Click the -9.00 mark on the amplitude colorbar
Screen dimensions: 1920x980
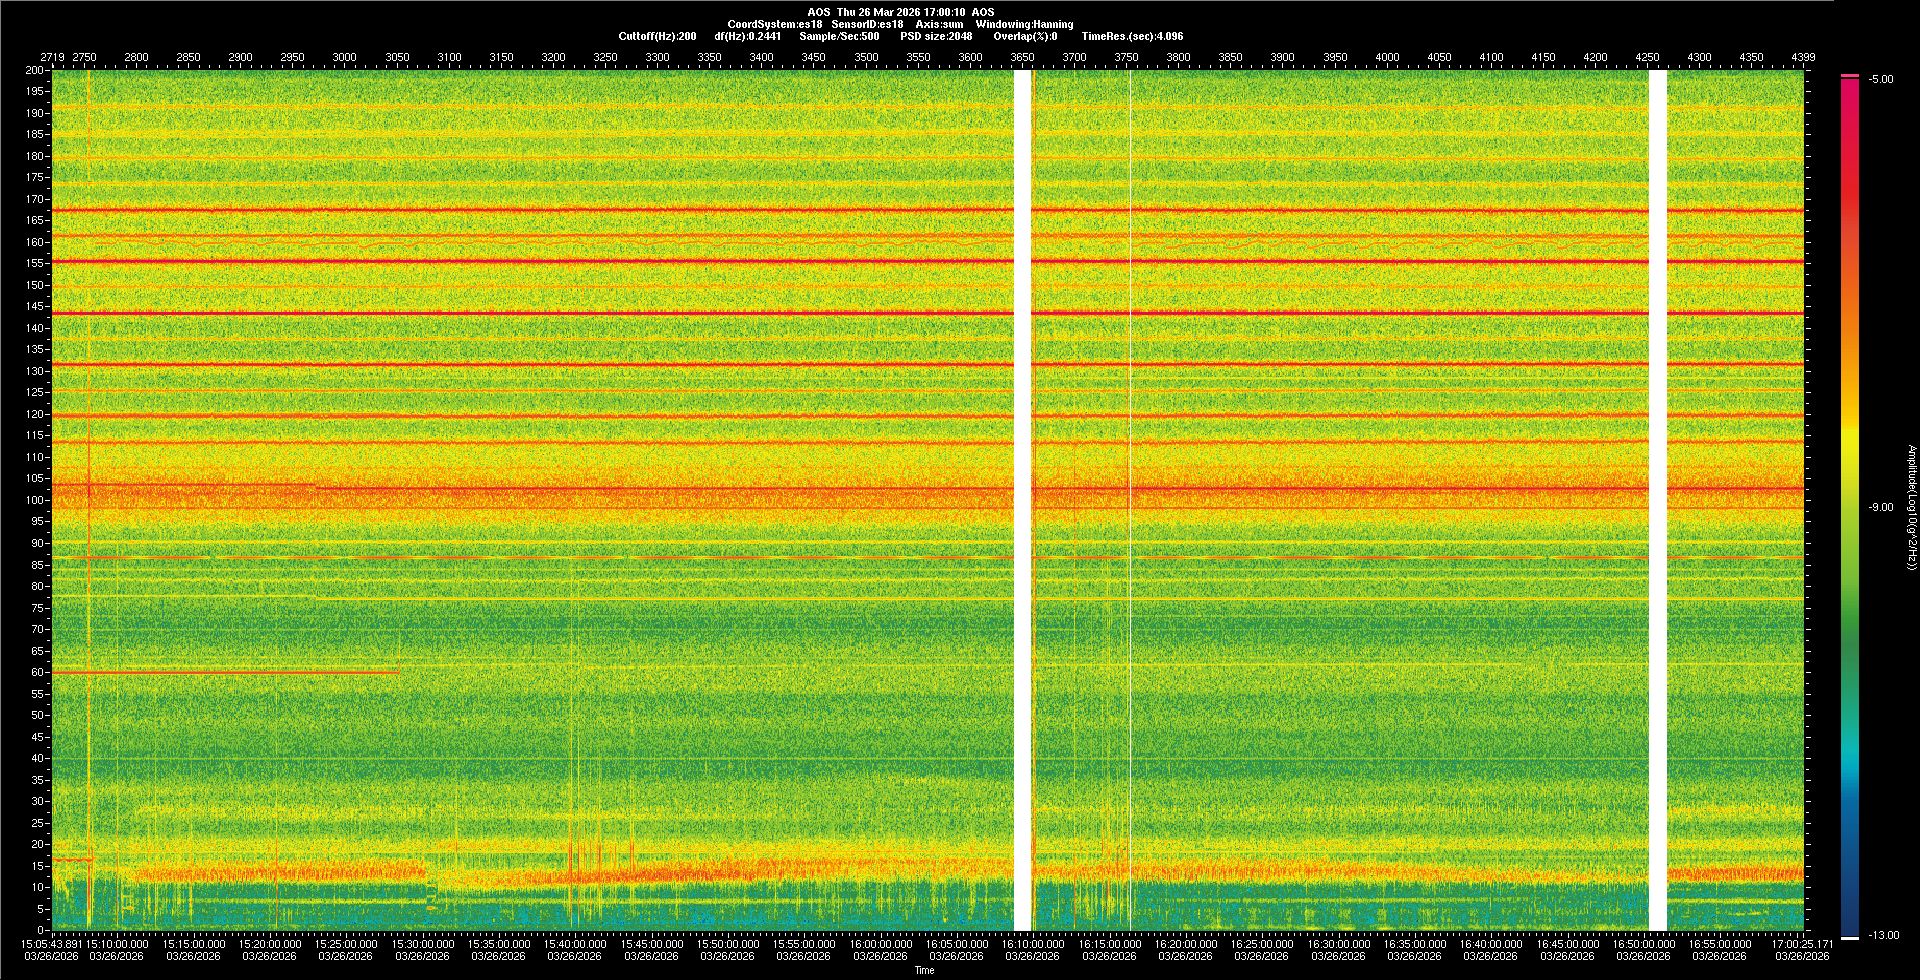(x=1880, y=508)
